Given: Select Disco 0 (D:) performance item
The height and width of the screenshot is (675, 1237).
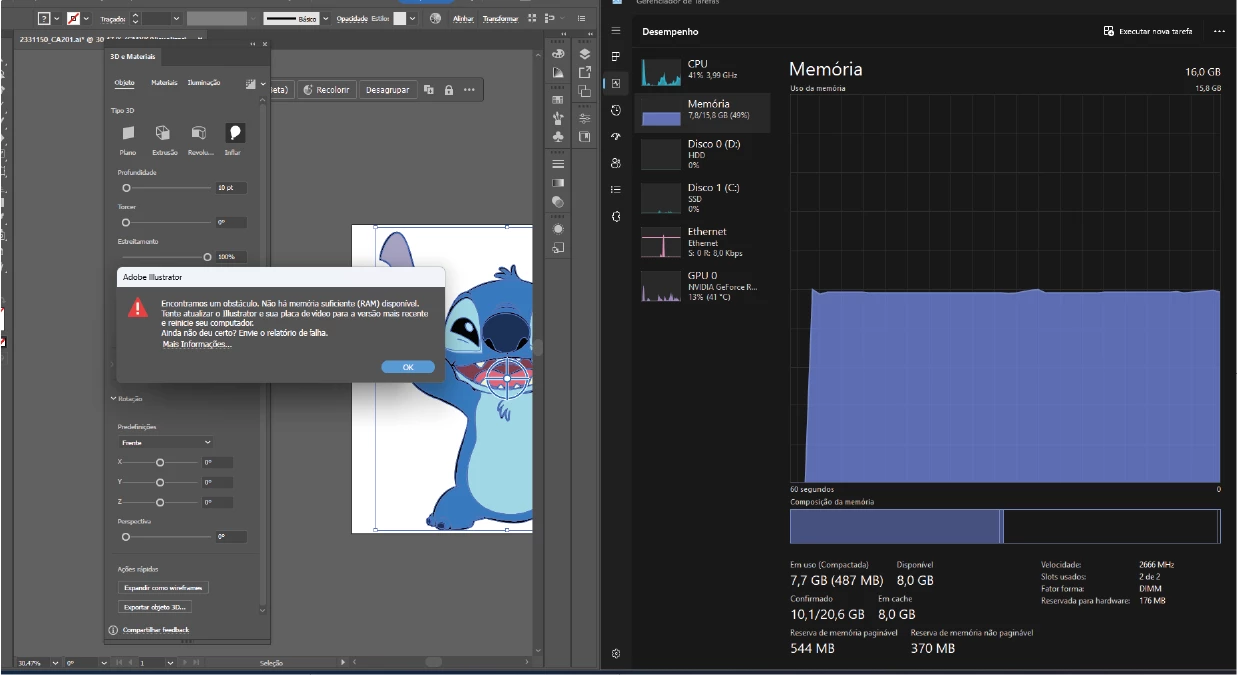Looking at the screenshot, I should [704, 153].
